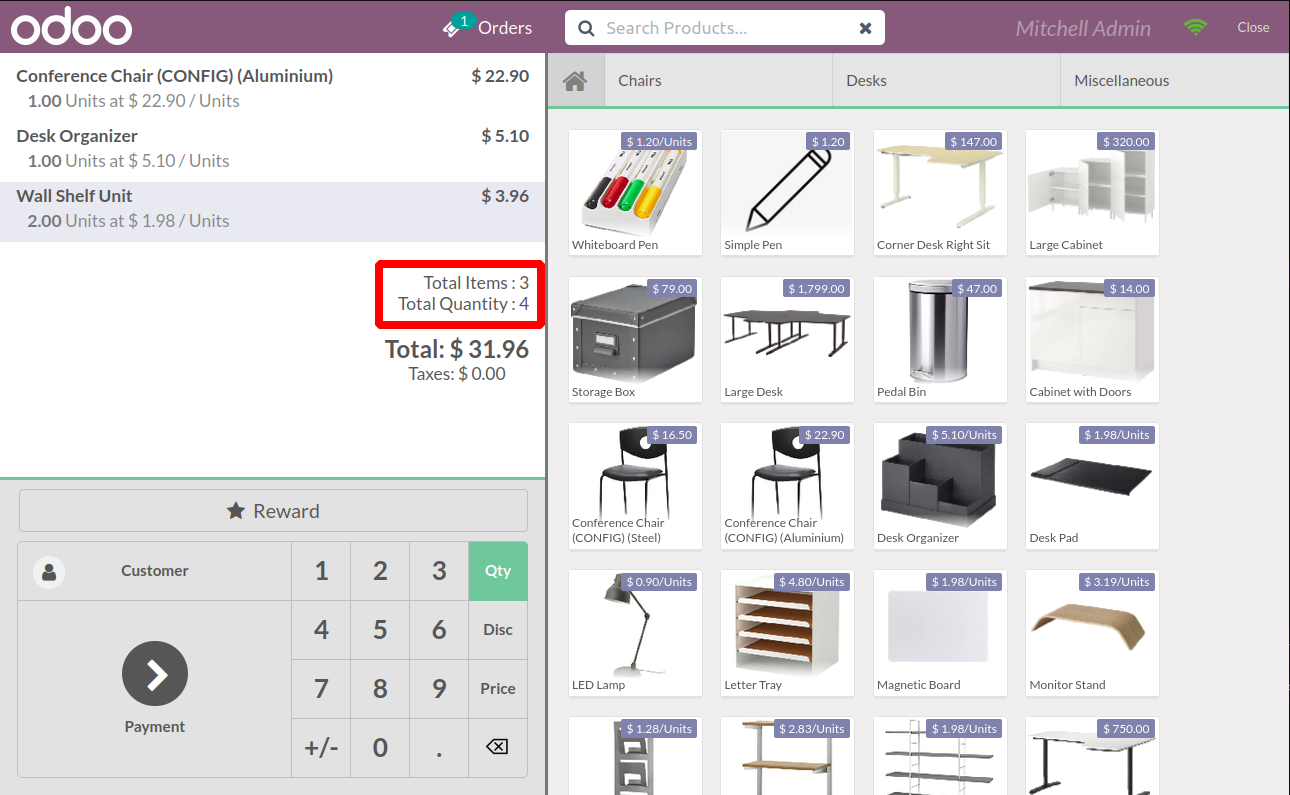Select the Wall Shelf Unit order line
The width and height of the screenshot is (1290, 795).
[x=272, y=210]
